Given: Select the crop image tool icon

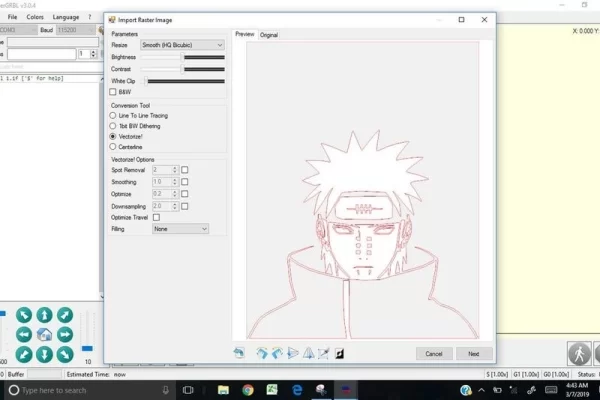Looking at the screenshot, I should point(324,353).
